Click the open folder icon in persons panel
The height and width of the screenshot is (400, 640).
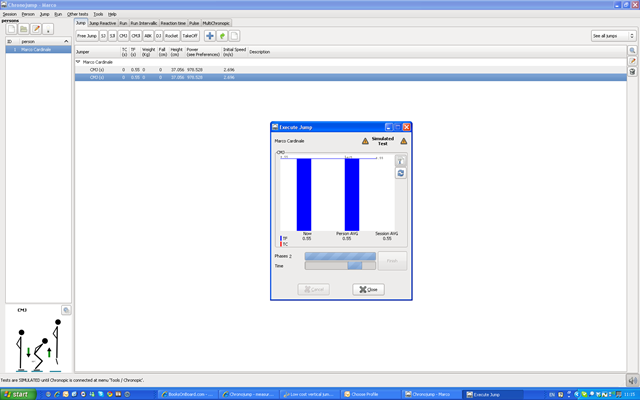click(x=24, y=29)
